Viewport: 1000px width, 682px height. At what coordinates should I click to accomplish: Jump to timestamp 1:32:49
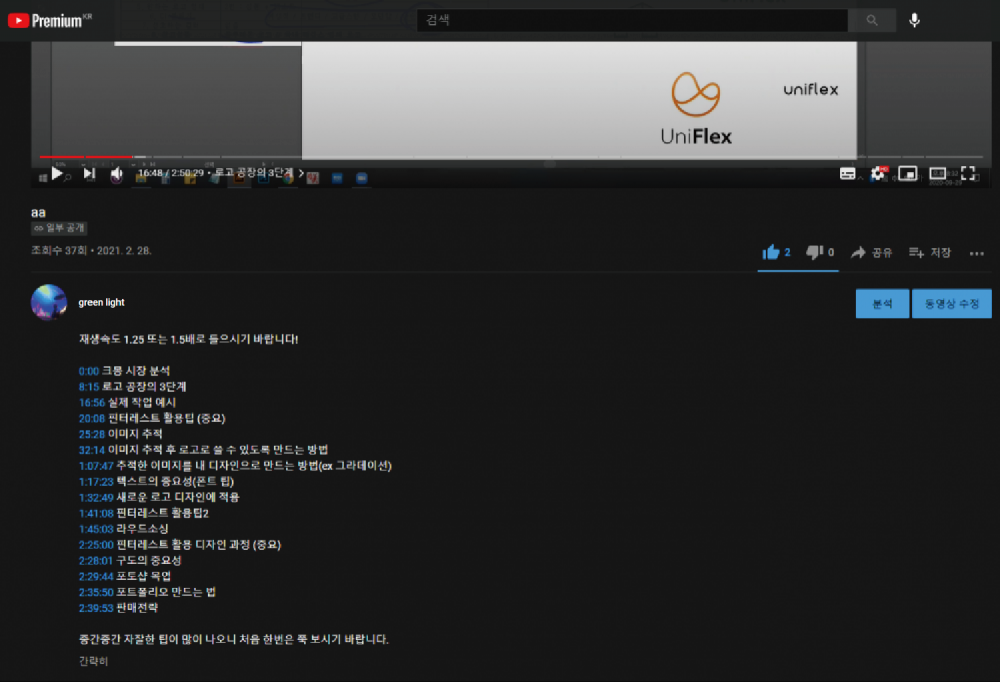[96, 498]
